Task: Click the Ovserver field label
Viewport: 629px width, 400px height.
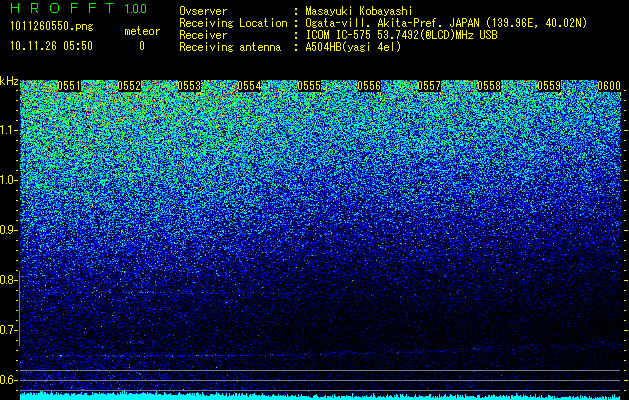Action: tap(203, 11)
